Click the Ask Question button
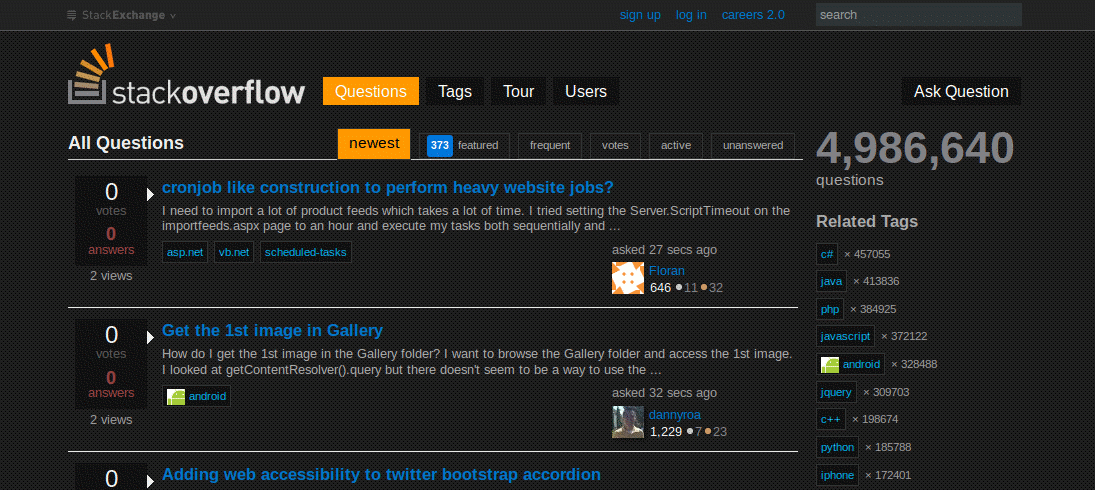The width and height of the screenshot is (1095, 490). click(961, 91)
